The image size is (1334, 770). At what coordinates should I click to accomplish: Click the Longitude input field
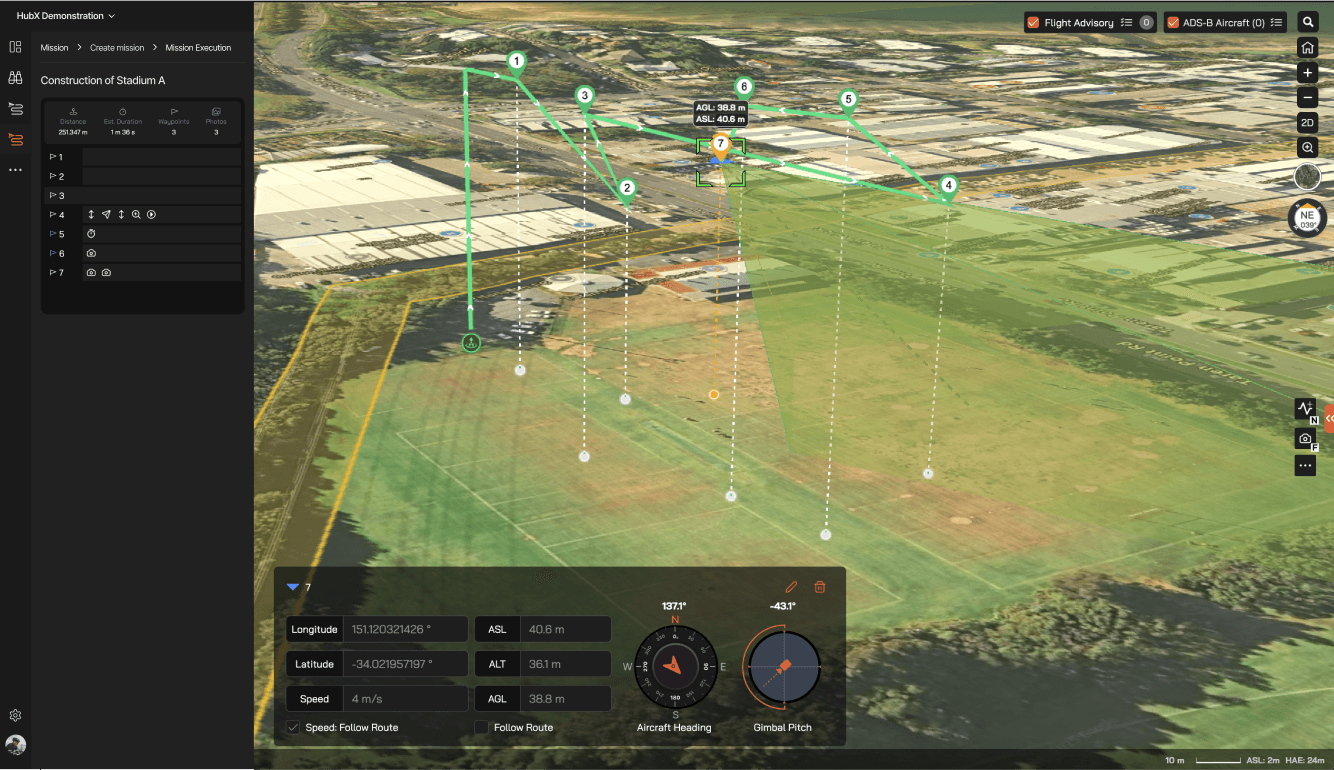(405, 629)
